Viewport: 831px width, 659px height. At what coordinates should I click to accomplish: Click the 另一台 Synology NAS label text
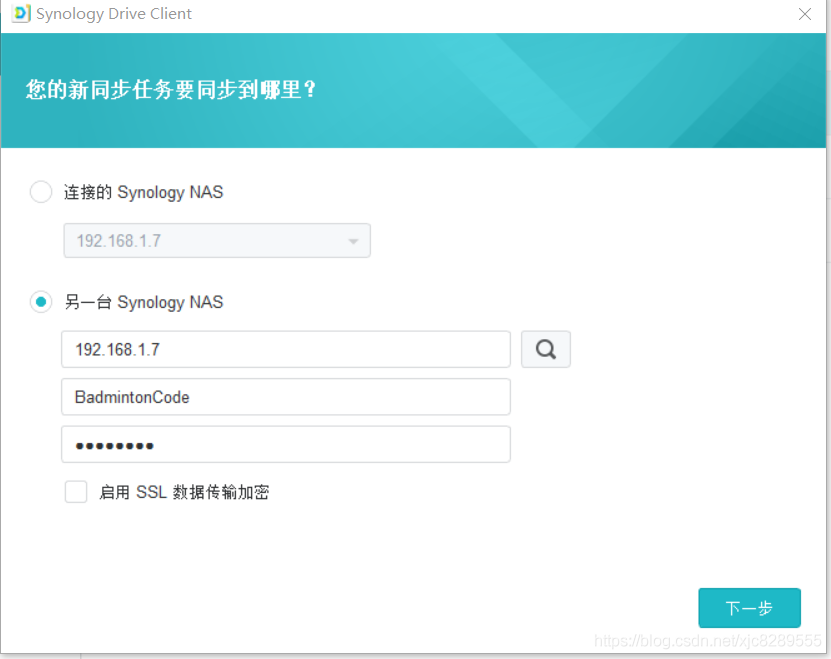coord(144,302)
